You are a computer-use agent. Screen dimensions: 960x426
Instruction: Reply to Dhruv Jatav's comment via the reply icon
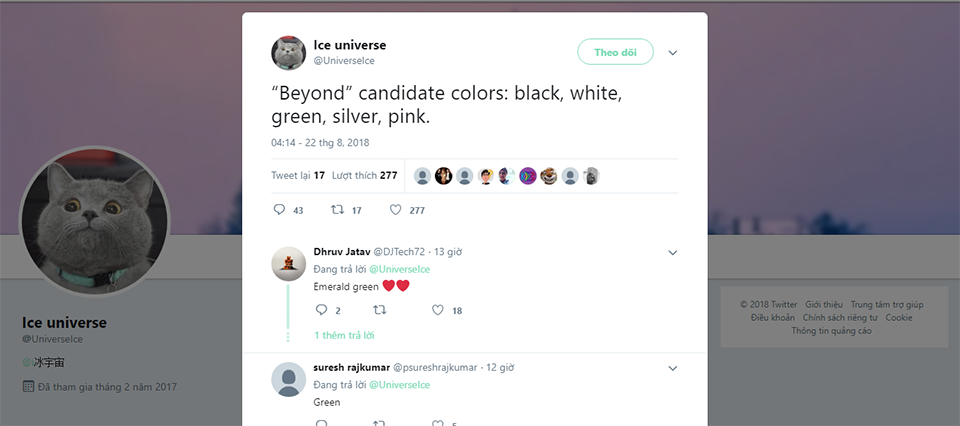tap(321, 310)
